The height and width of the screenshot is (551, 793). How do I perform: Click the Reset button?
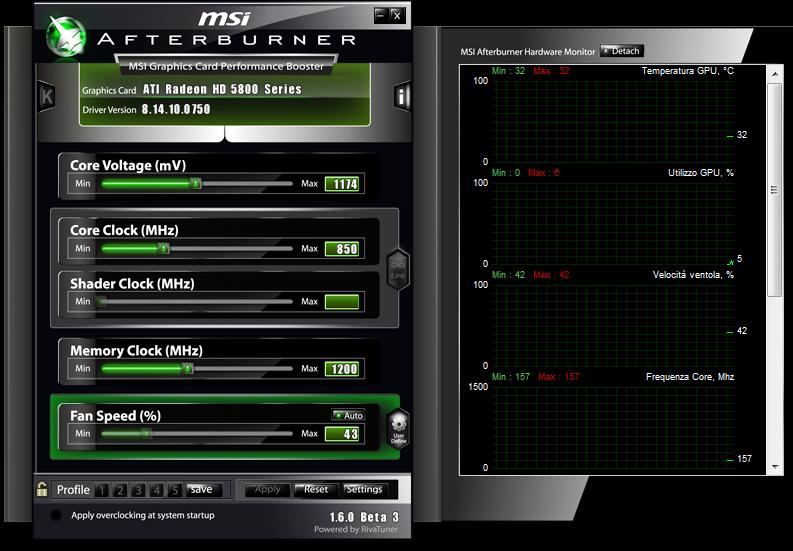[x=316, y=490]
